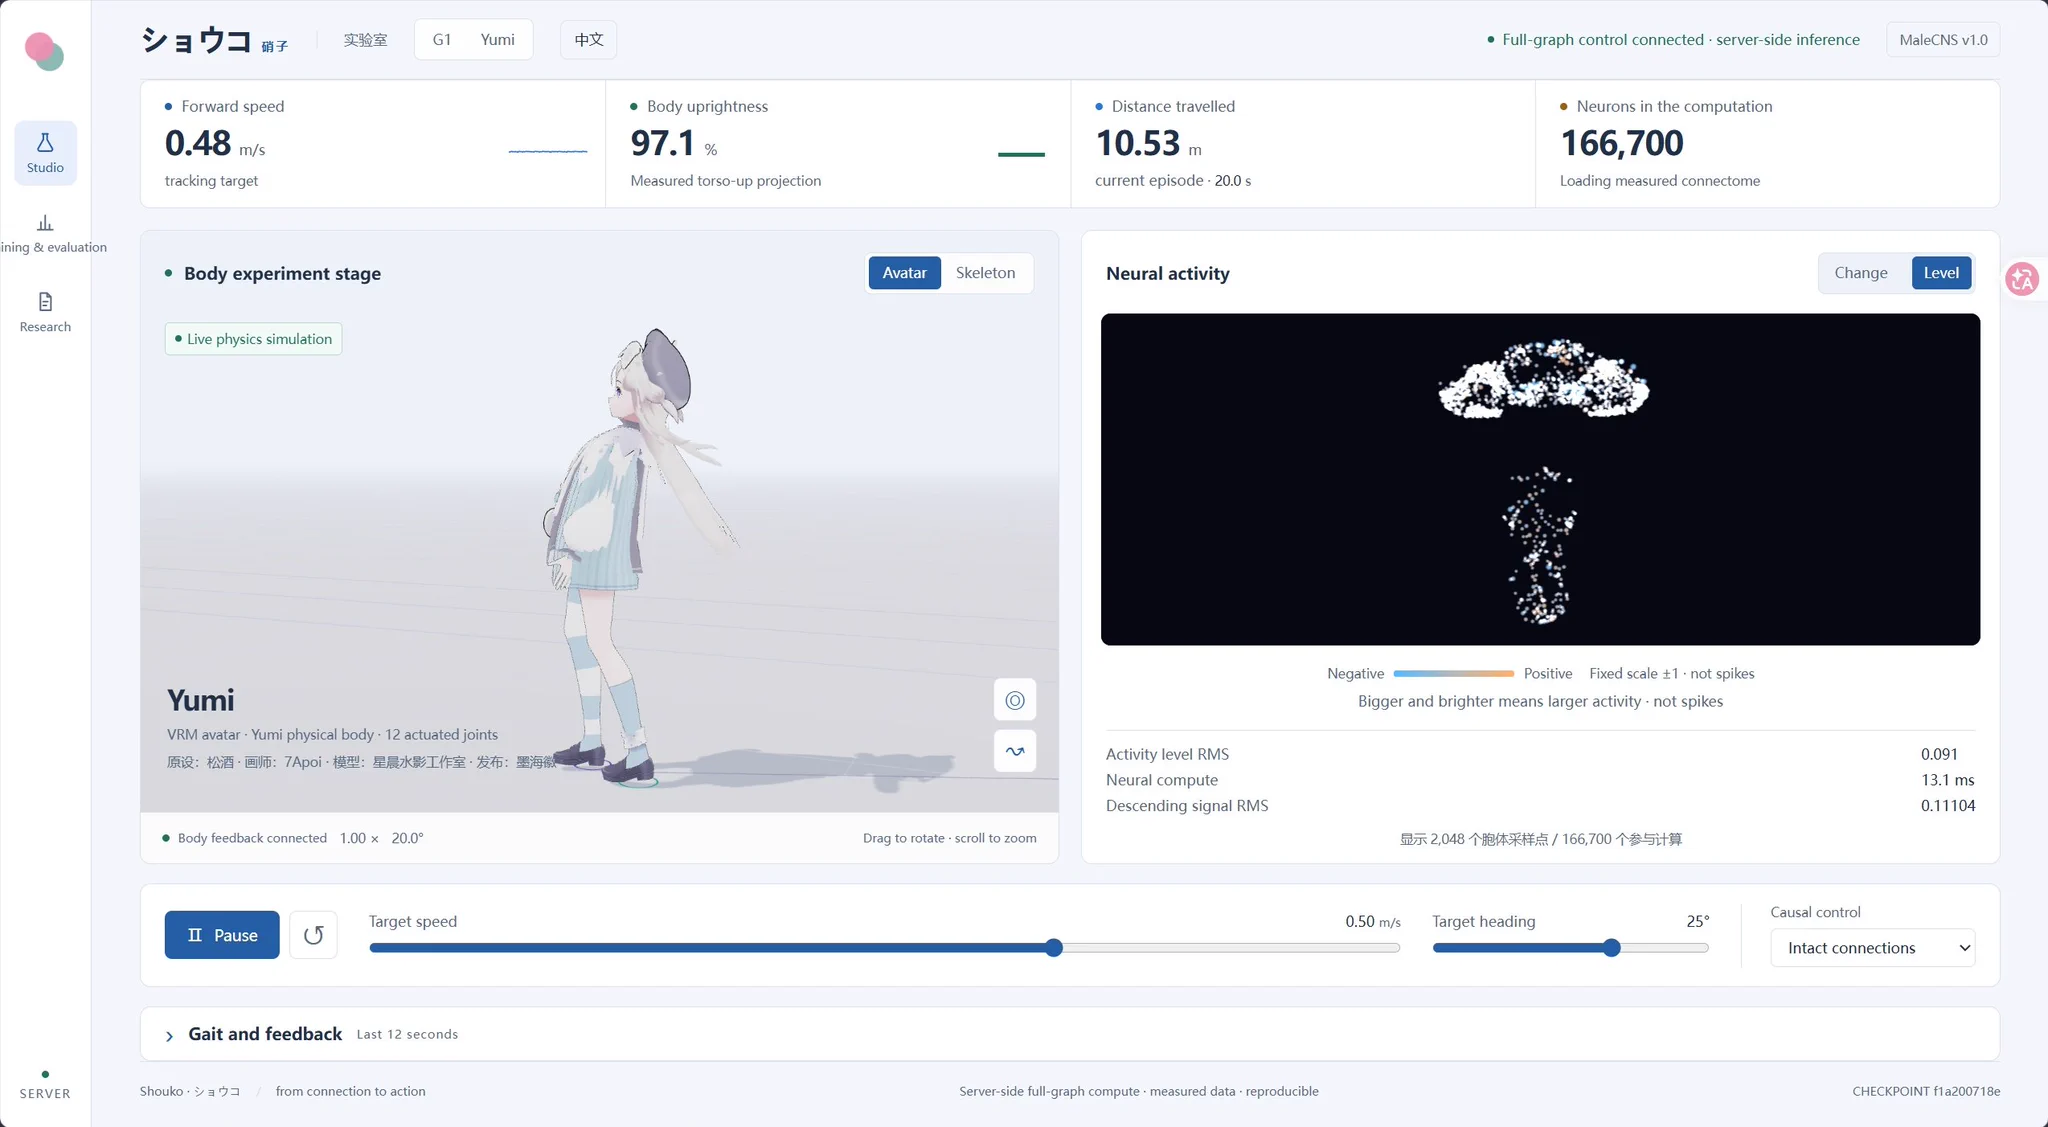This screenshot has height=1127, width=2048.
Task: Switch stage view to Skeleton
Action: 985,273
